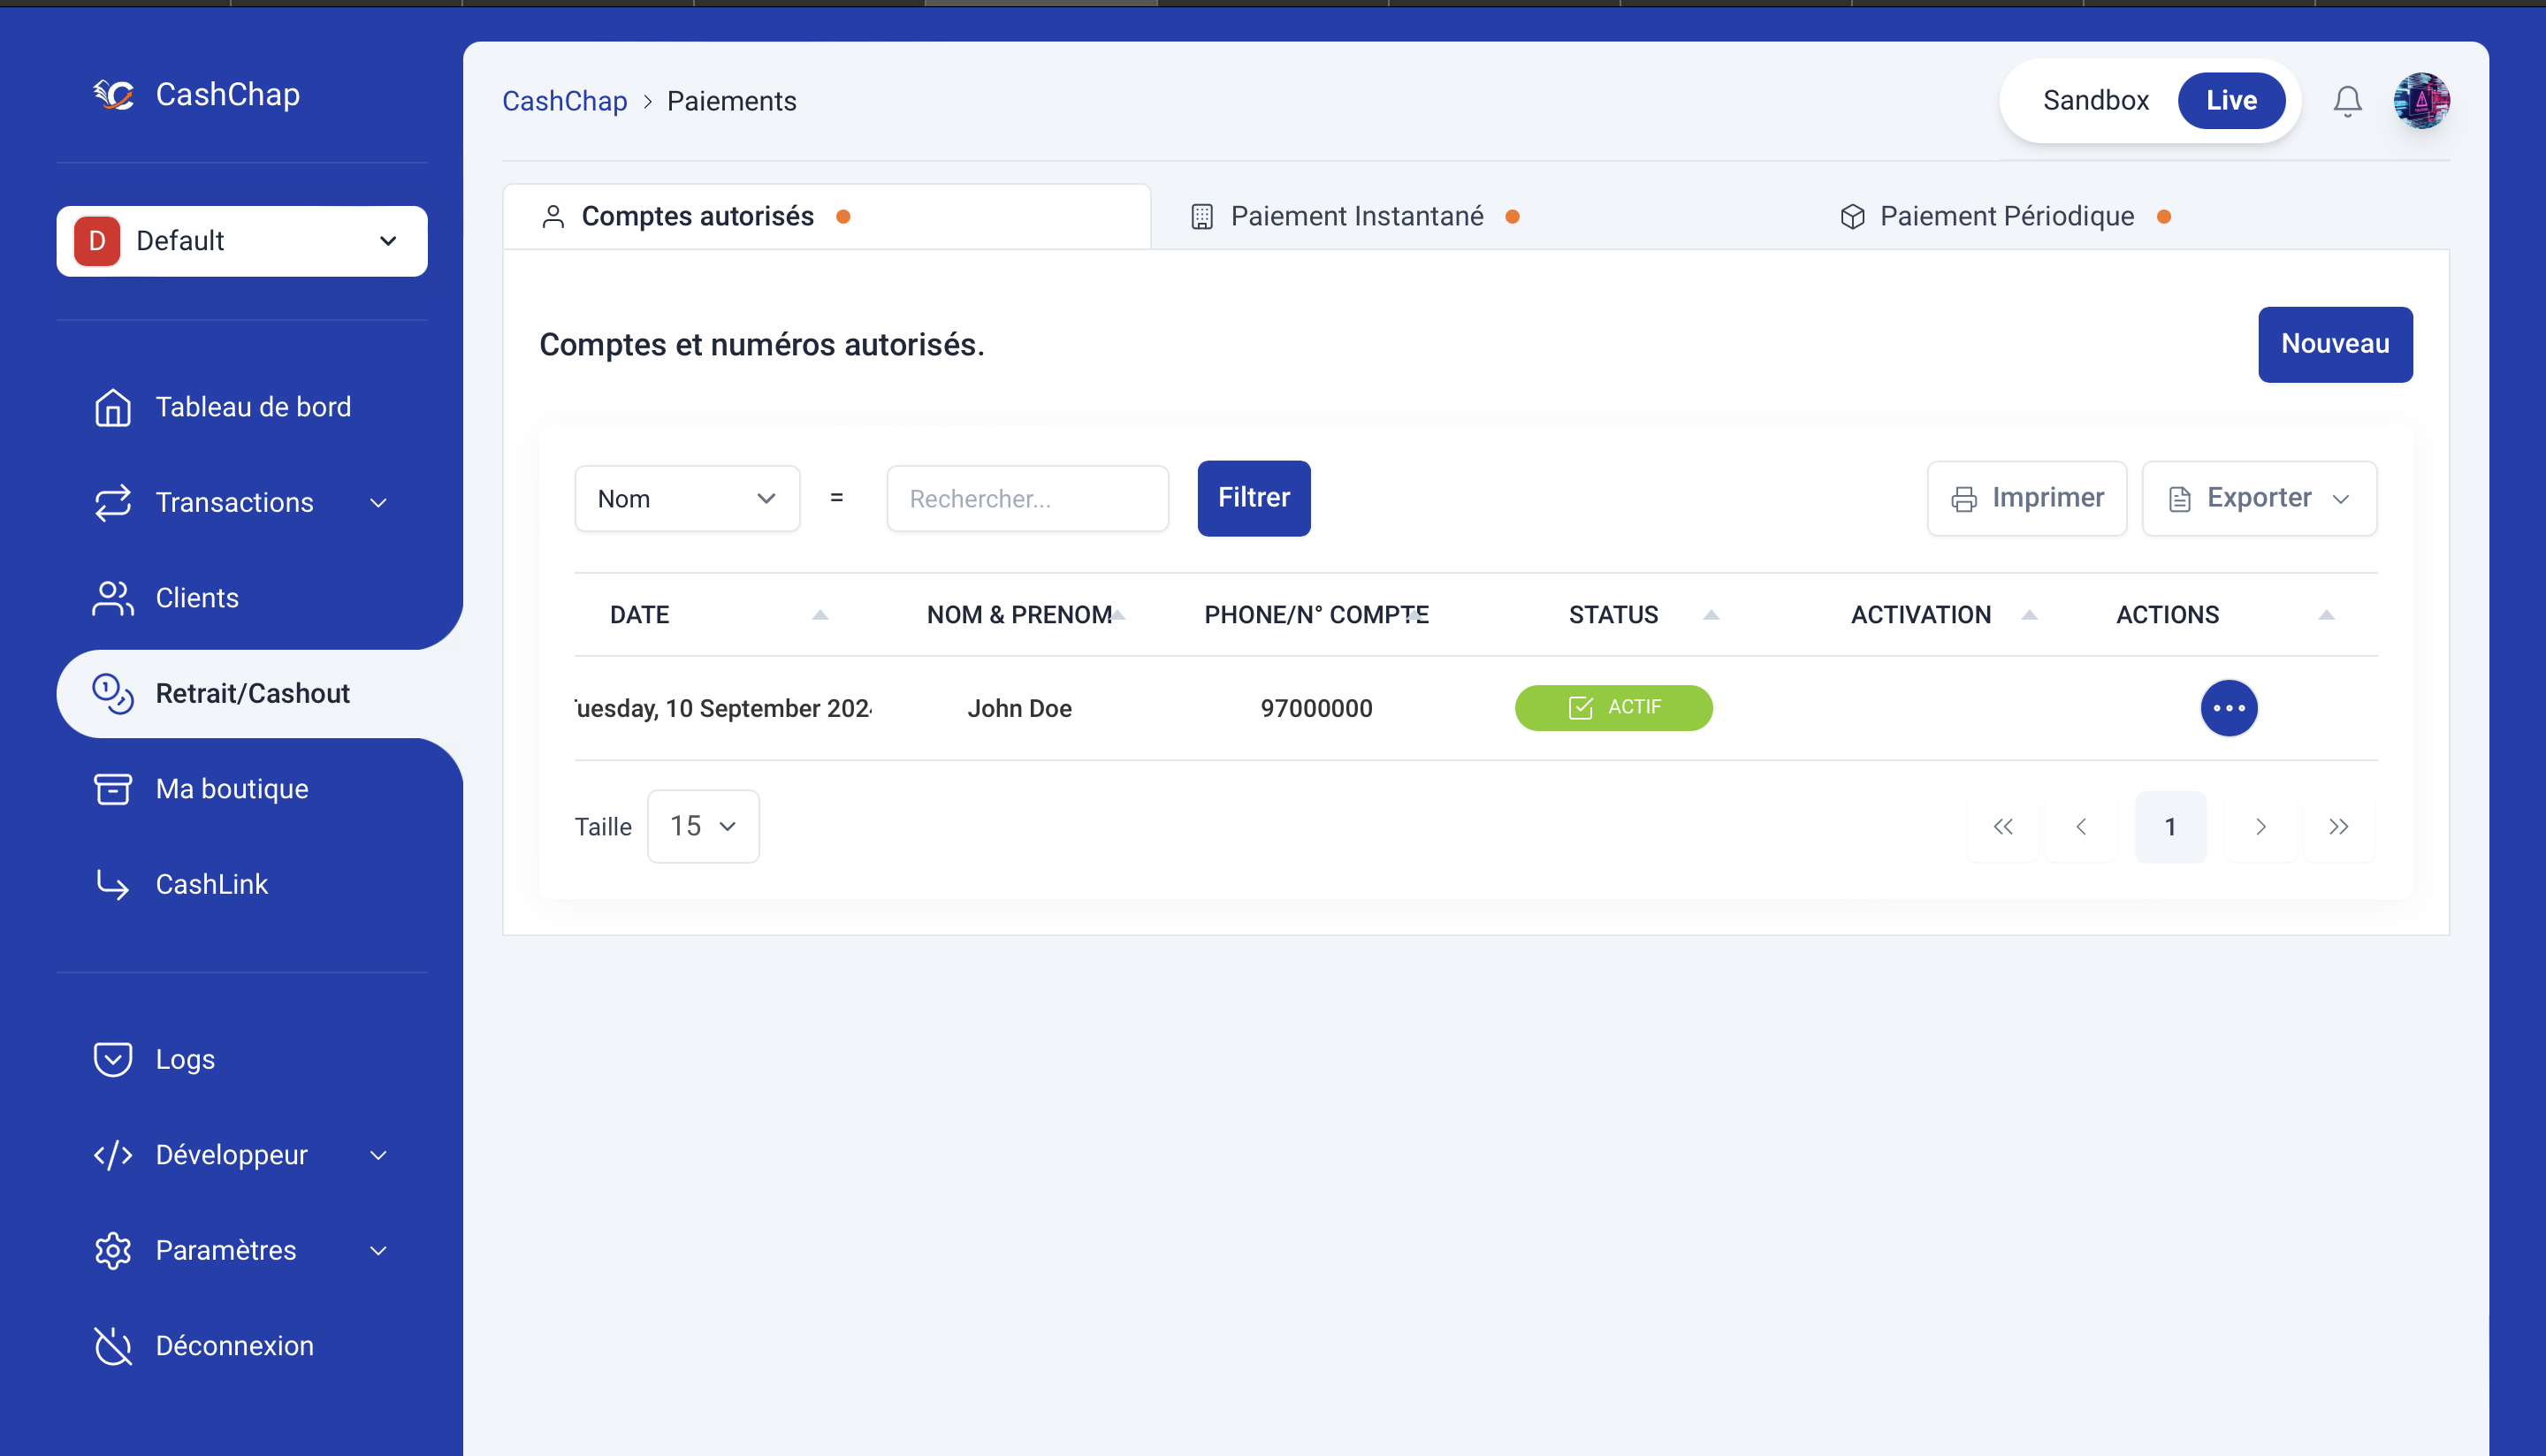The height and width of the screenshot is (1456, 2546).
Task: Go to the next page arrow
Action: point(2260,827)
